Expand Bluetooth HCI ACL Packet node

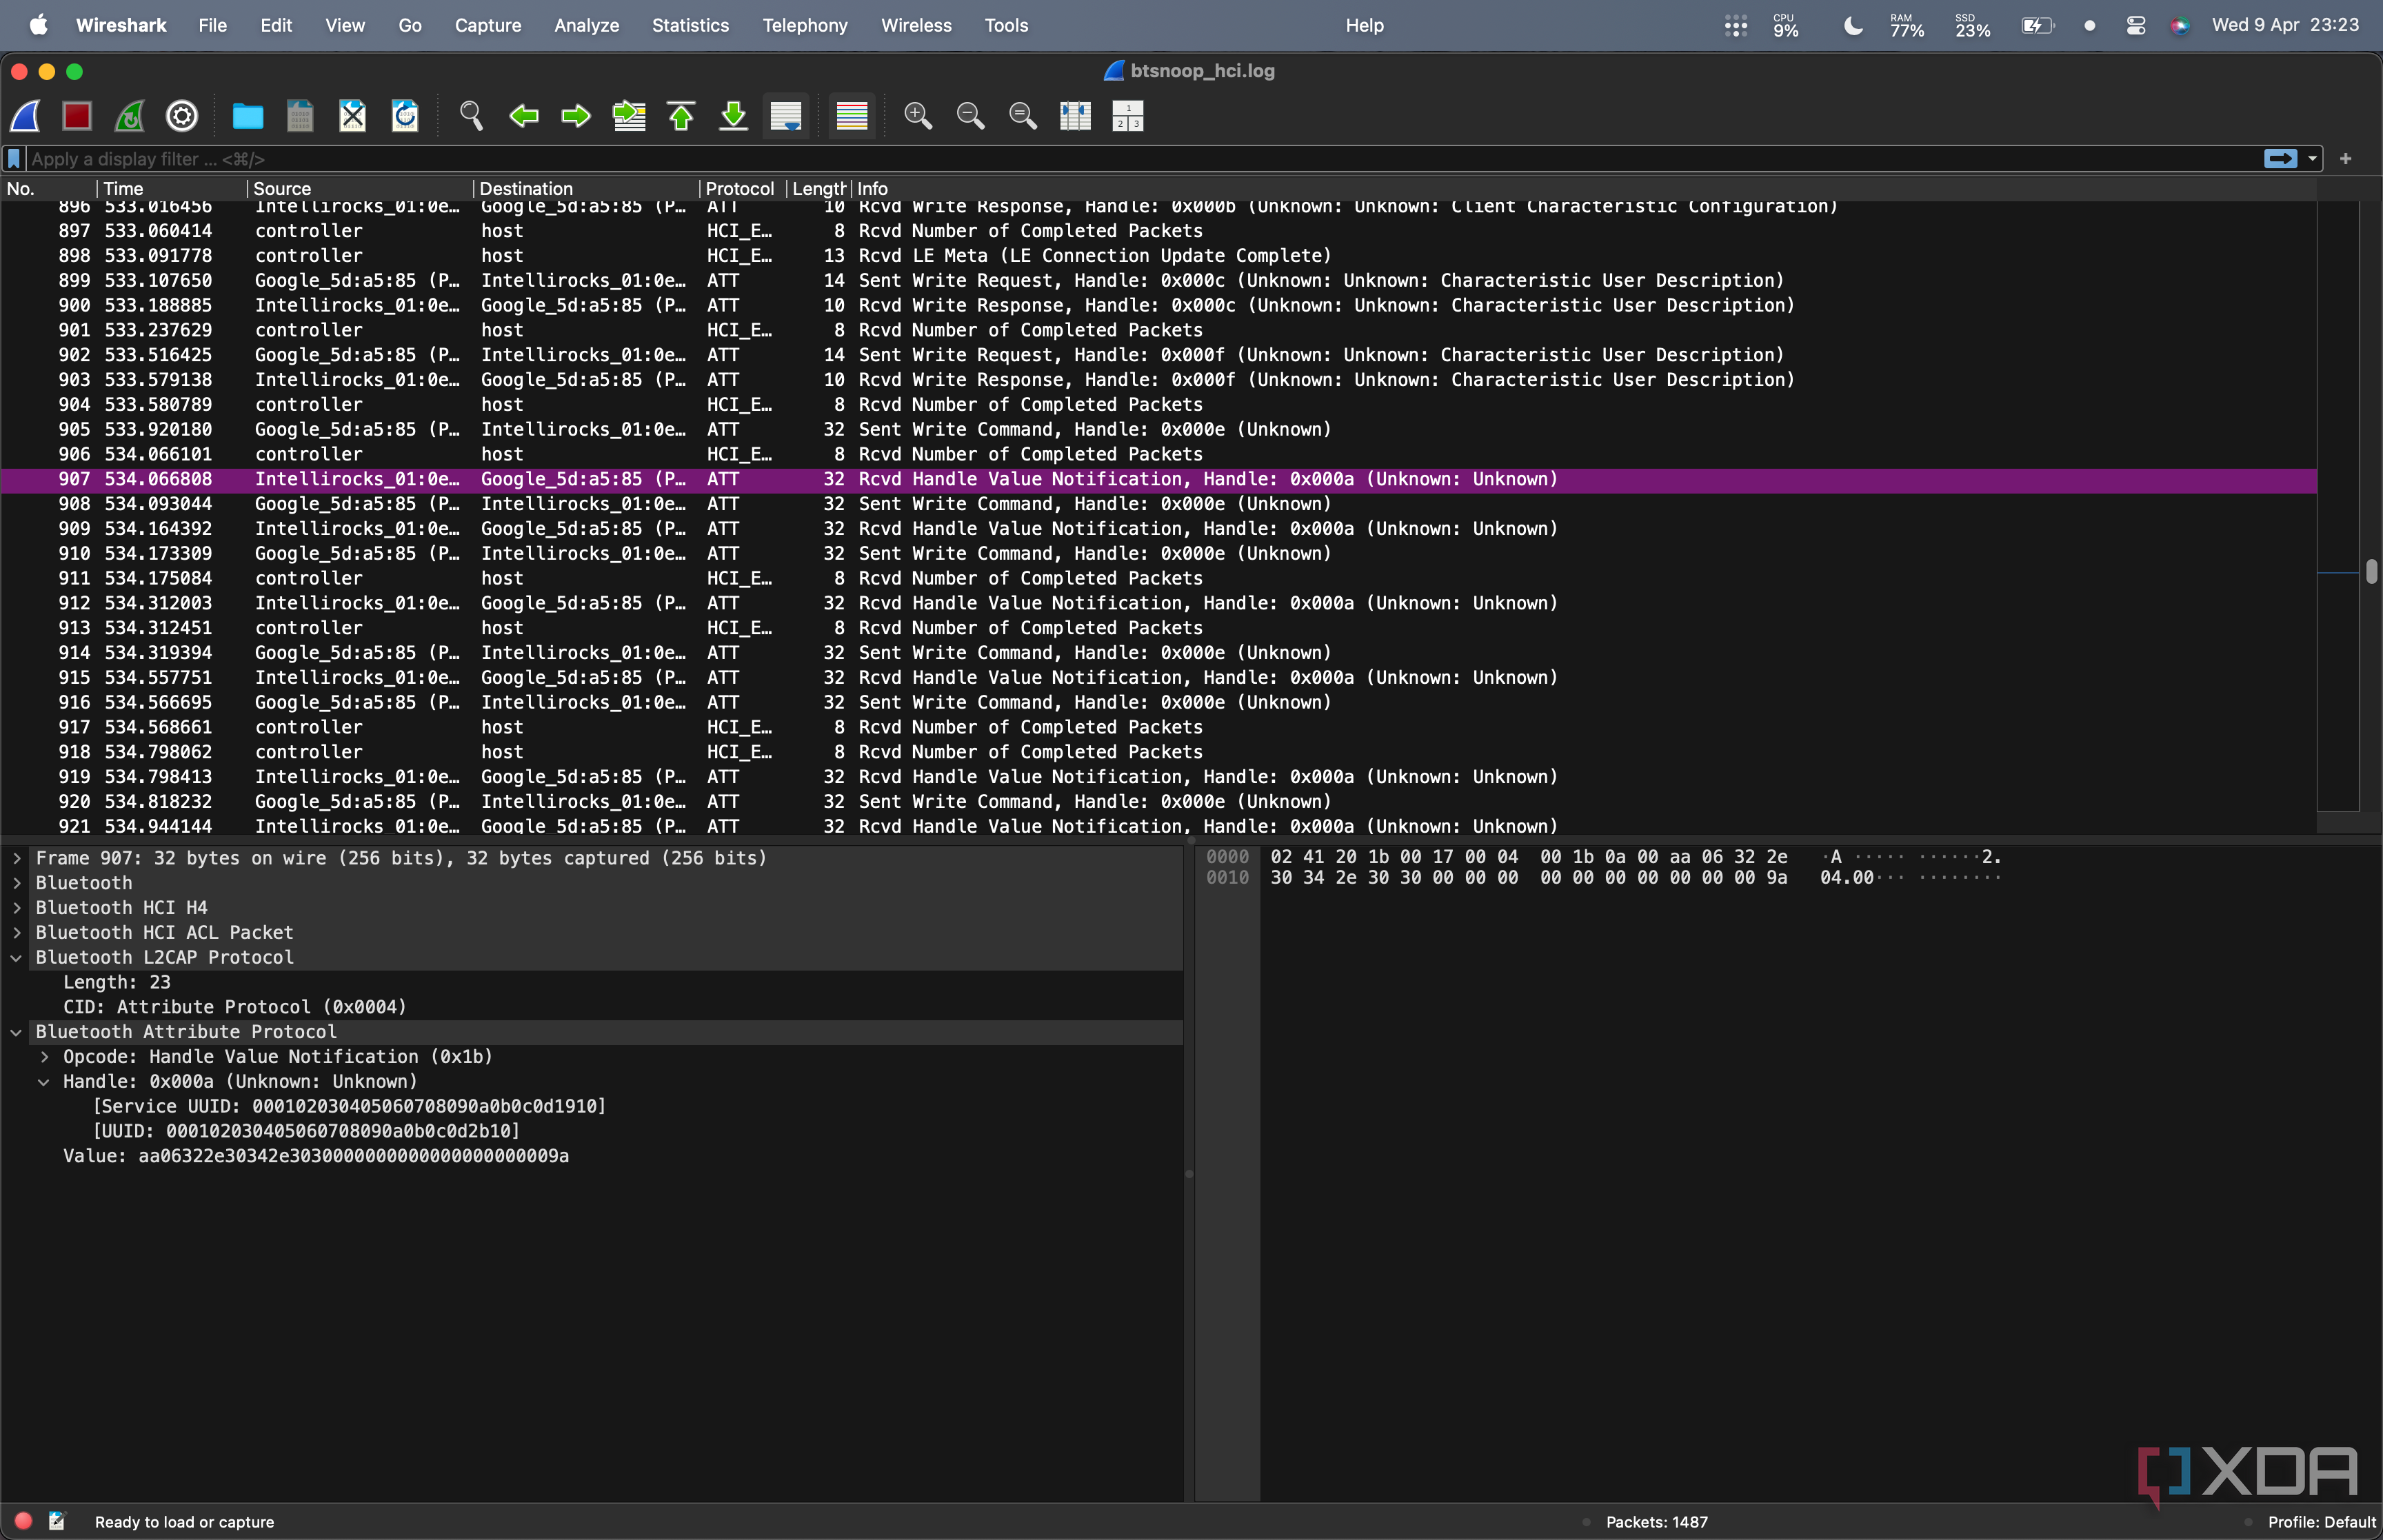pos(17,933)
